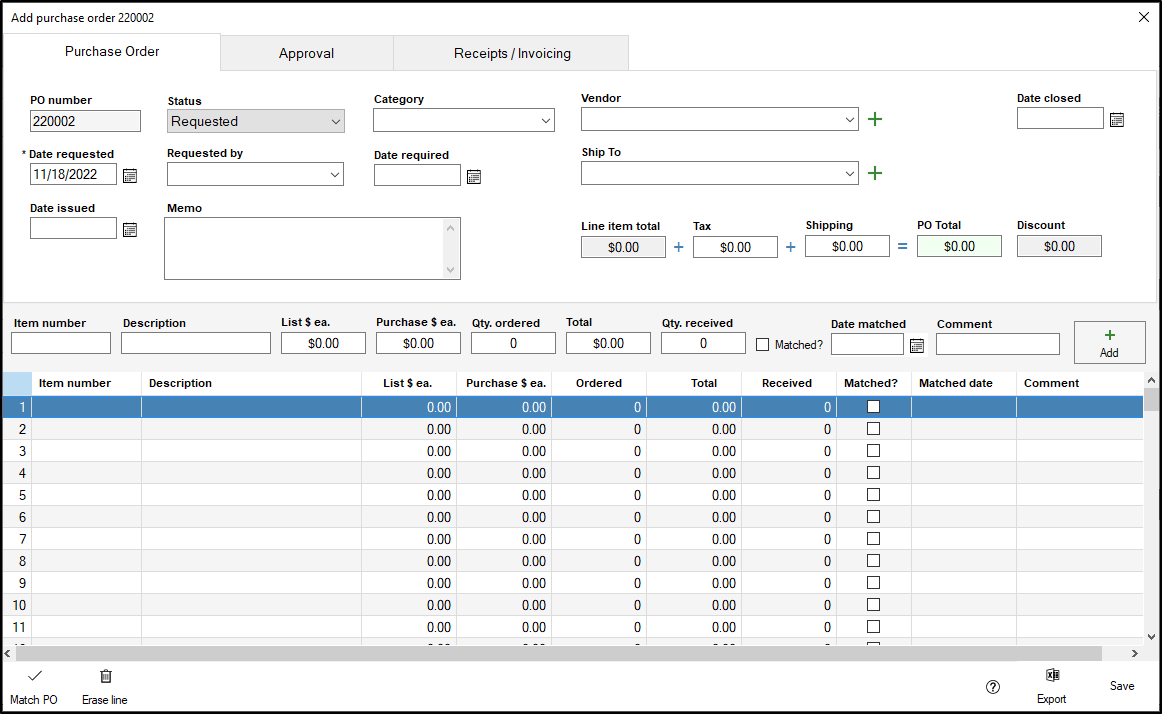1162x714 pixels.
Task: Click the Shipping amount field
Action: 847,246
